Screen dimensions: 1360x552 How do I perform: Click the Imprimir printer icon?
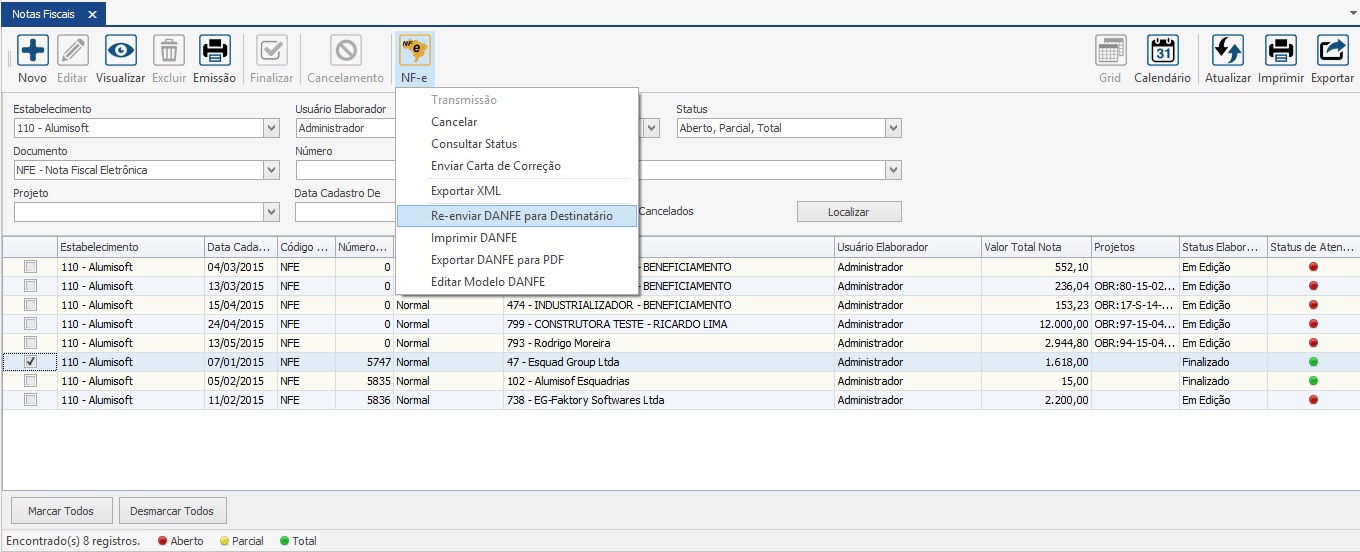tap(1280, 51)
